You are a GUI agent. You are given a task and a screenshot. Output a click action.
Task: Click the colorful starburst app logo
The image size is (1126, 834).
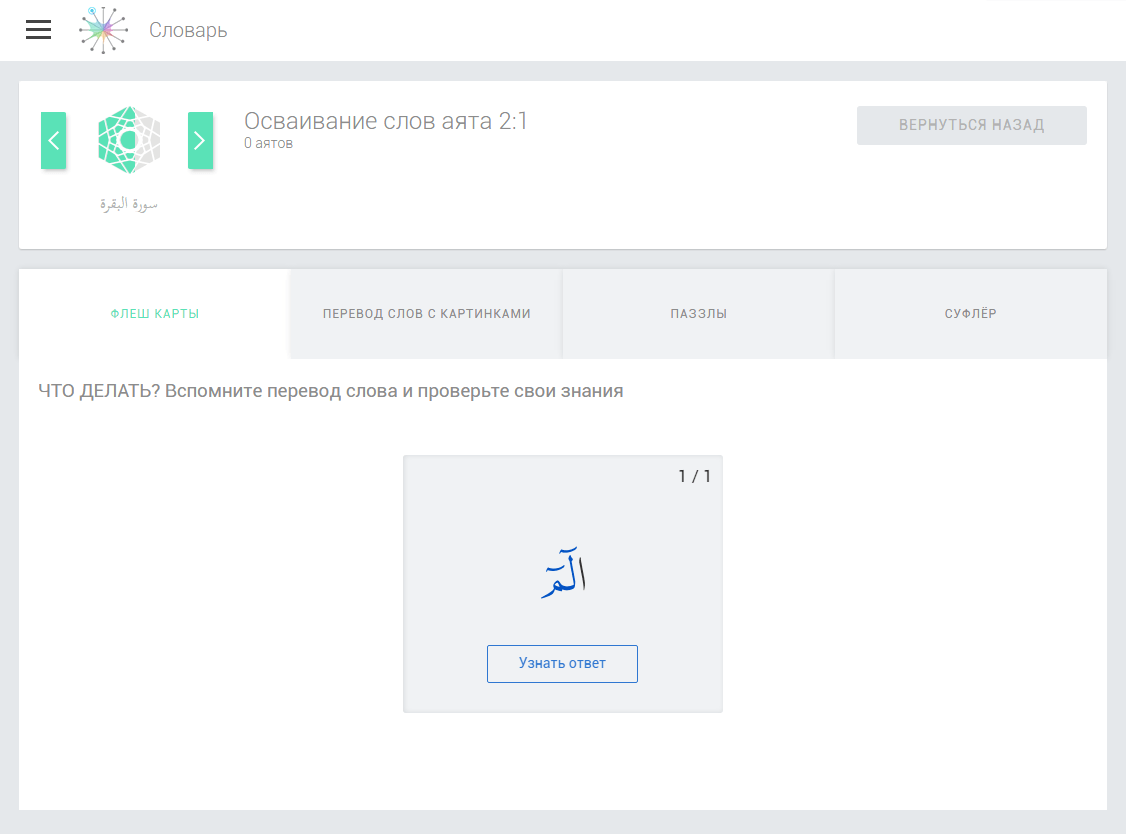pyautogui.click(x=104, y=30)
